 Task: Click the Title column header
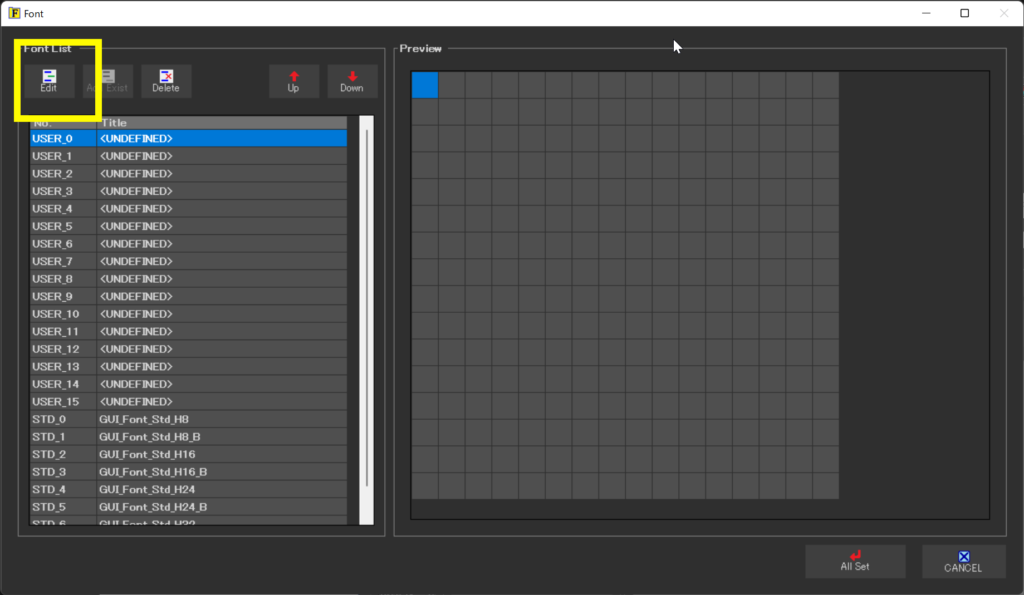(x=220, y=123)
